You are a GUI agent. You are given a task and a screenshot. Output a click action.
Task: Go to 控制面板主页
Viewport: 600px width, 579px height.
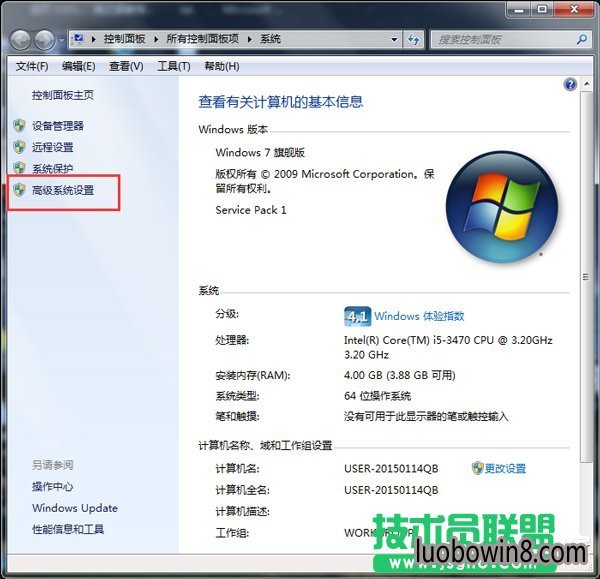point(63,95)
